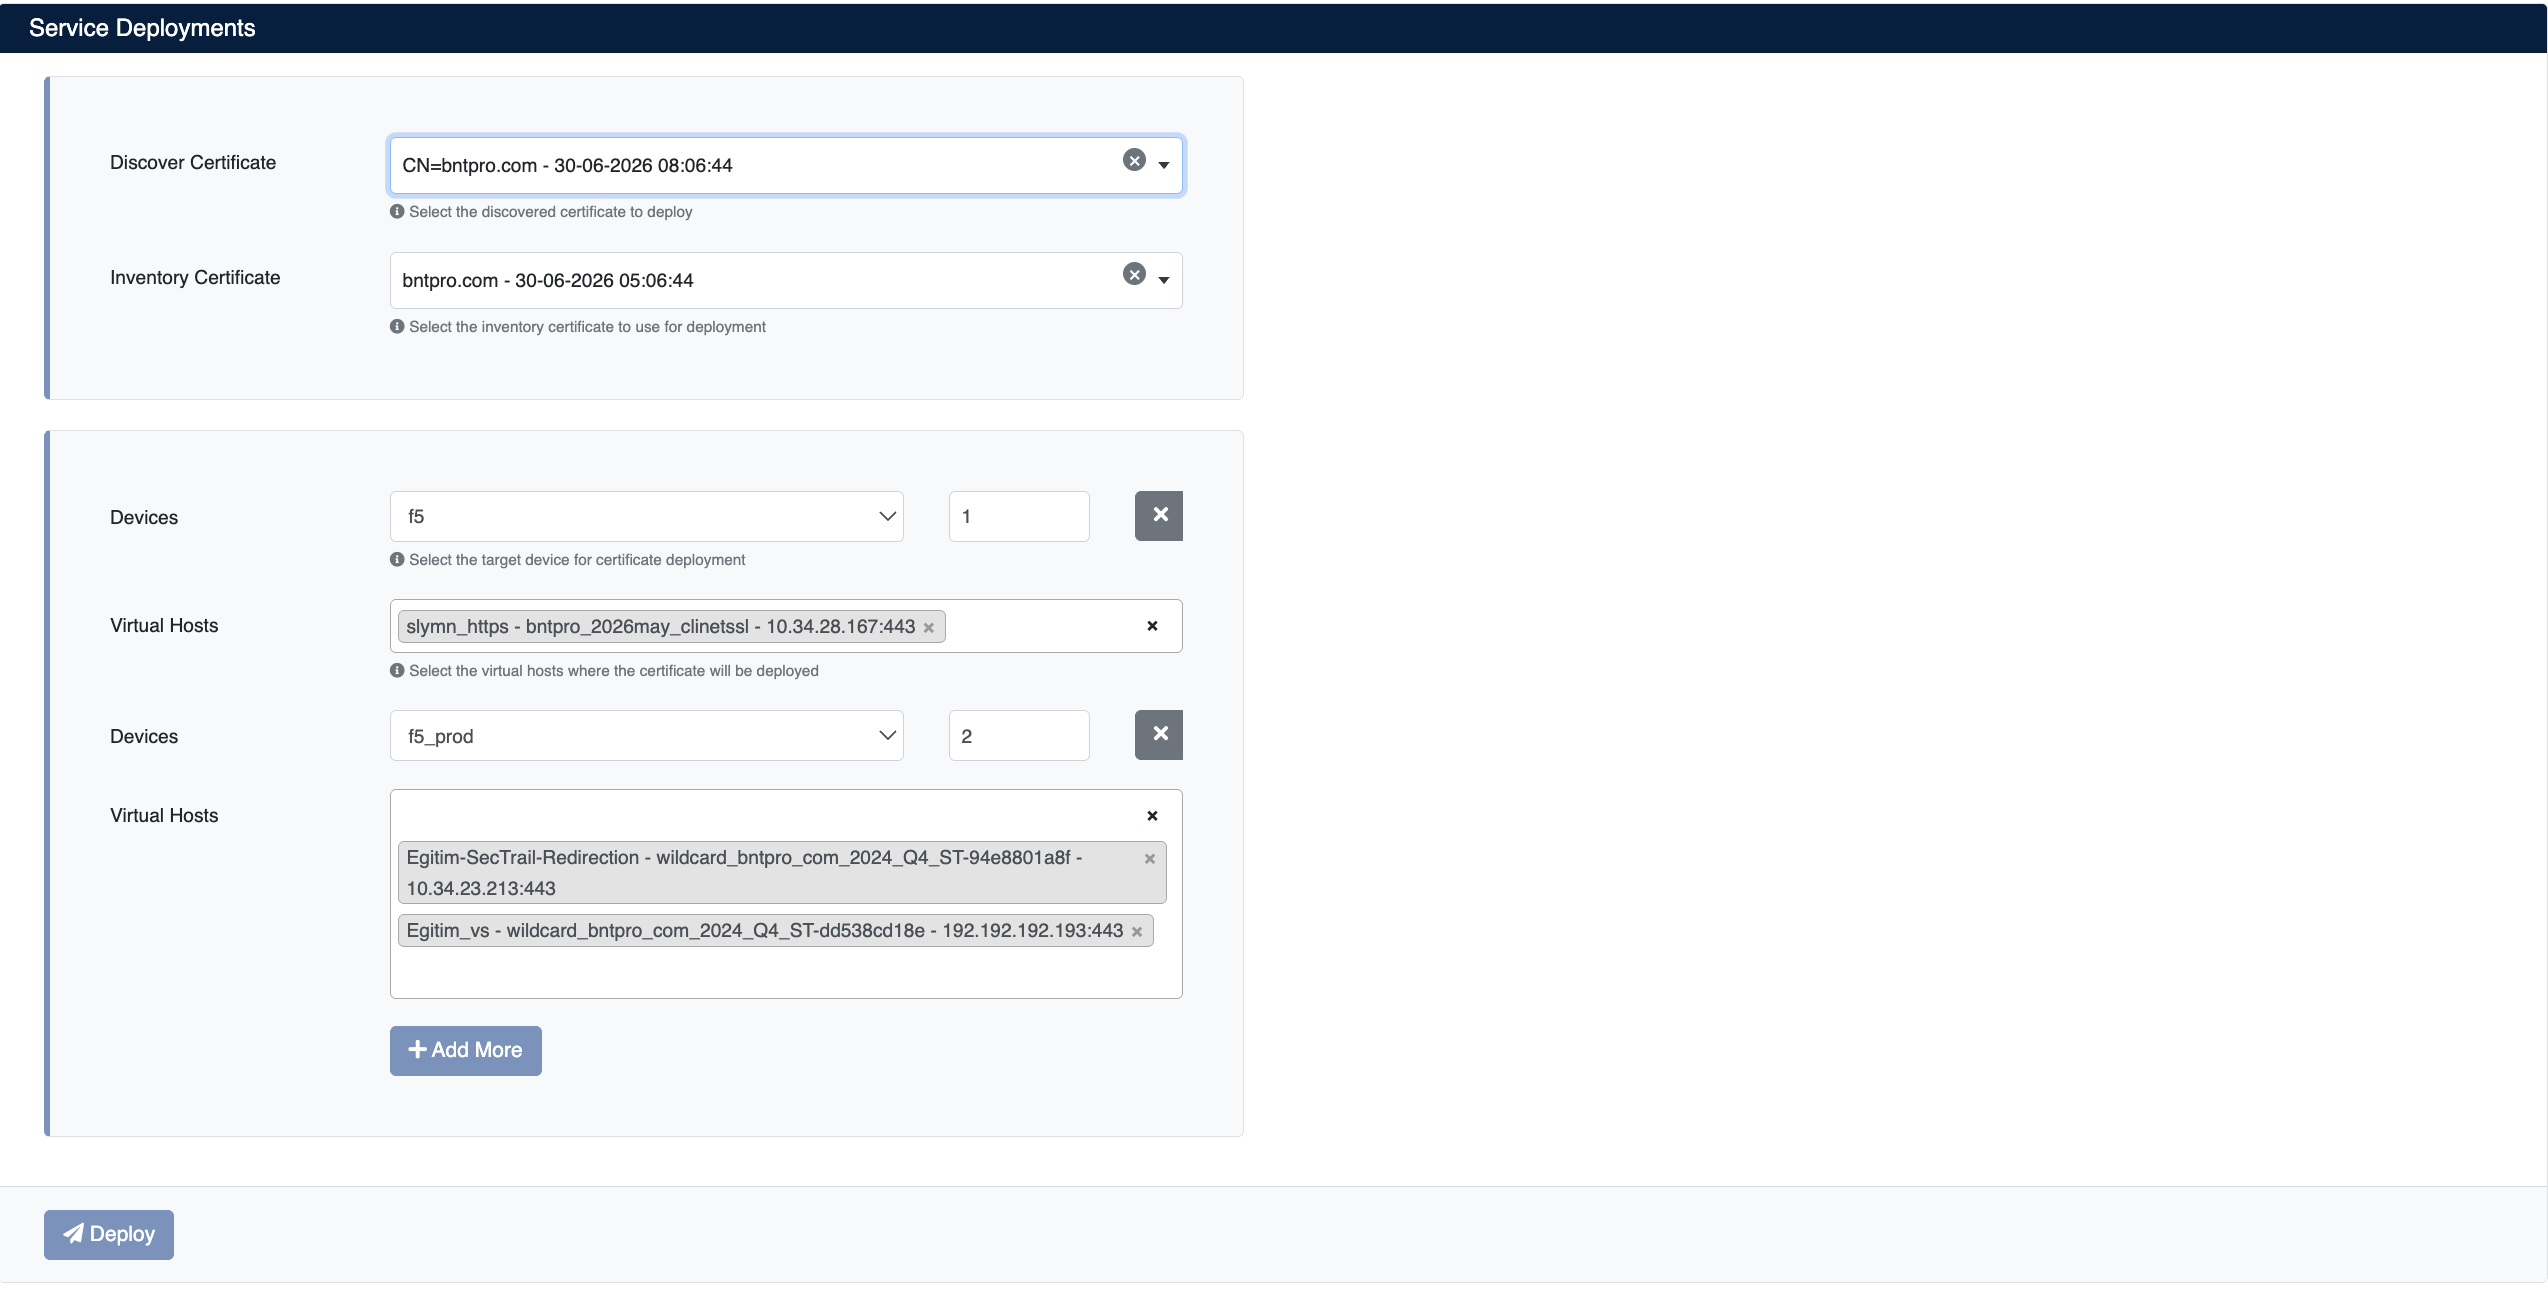Click the Add More button
Screen dimensions: 2548x1294
[466, 1050]
